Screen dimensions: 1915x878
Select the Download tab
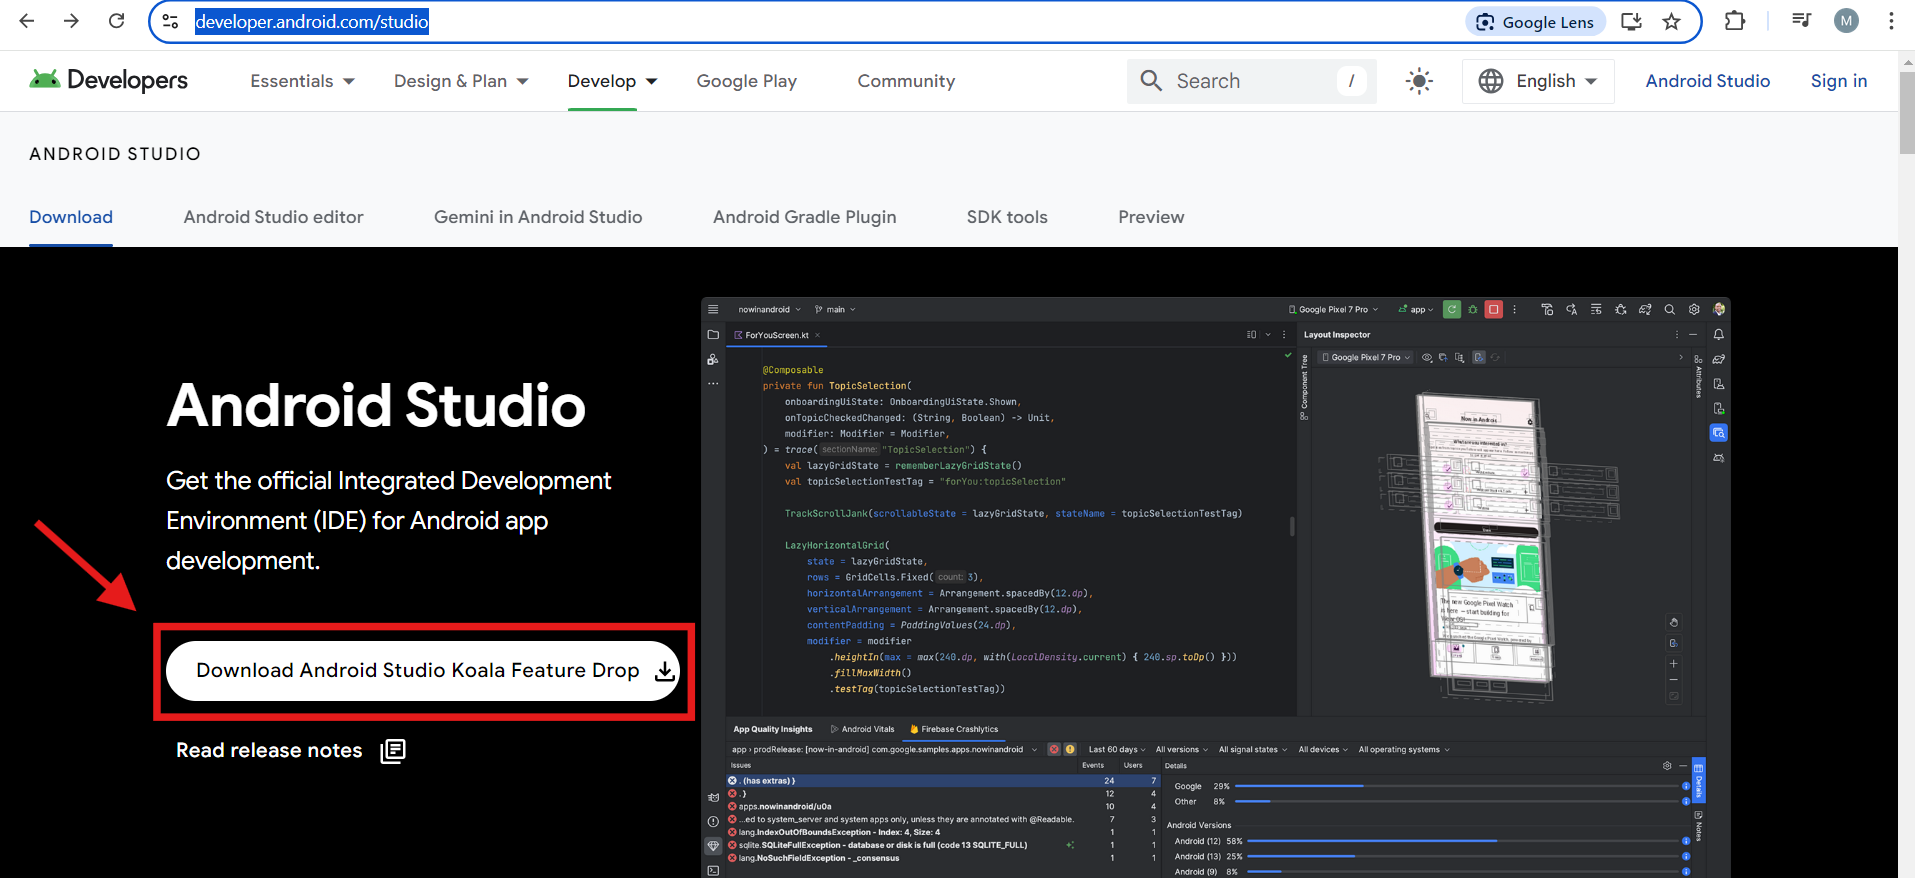(71, 217)
